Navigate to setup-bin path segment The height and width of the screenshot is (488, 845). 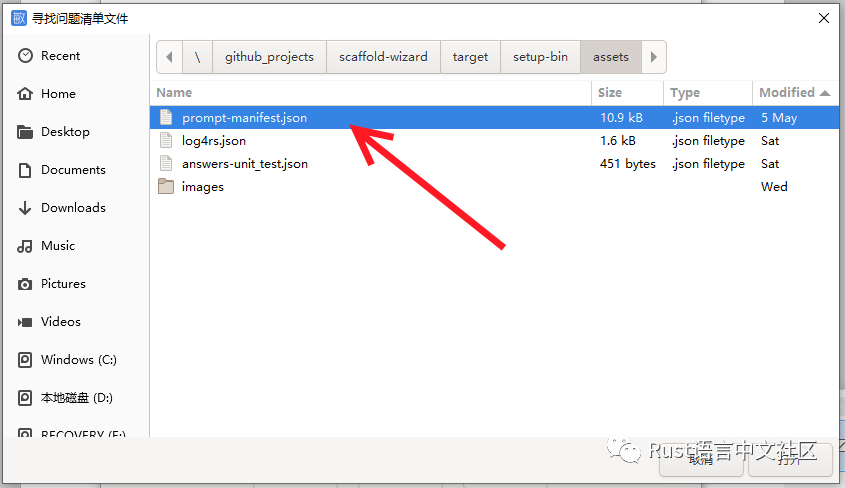click(541, 57)
